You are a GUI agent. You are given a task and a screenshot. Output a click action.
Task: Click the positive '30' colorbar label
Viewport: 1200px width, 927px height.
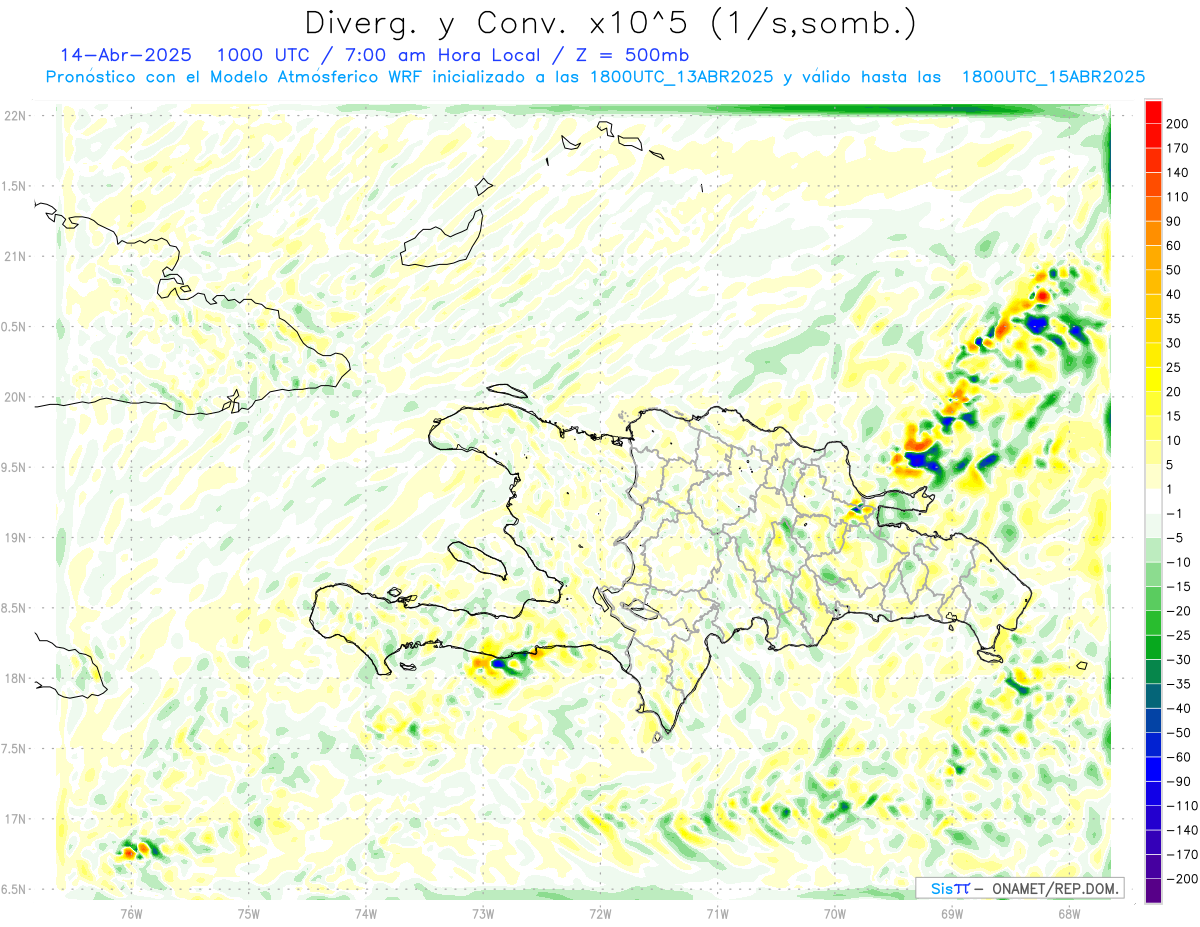1174,343
